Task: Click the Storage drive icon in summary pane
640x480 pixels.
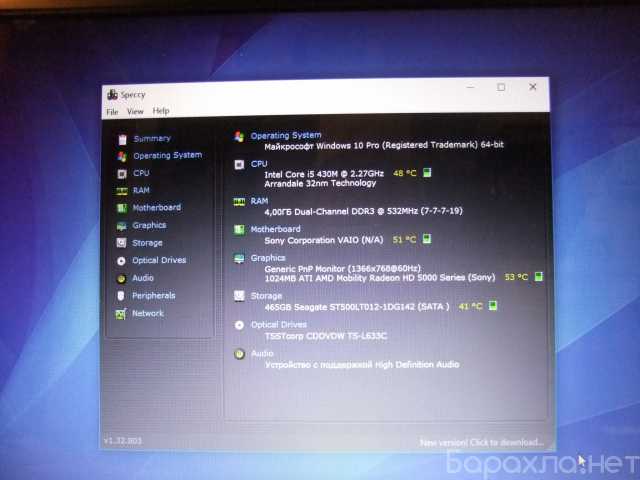Action: [x=239, y=296]
